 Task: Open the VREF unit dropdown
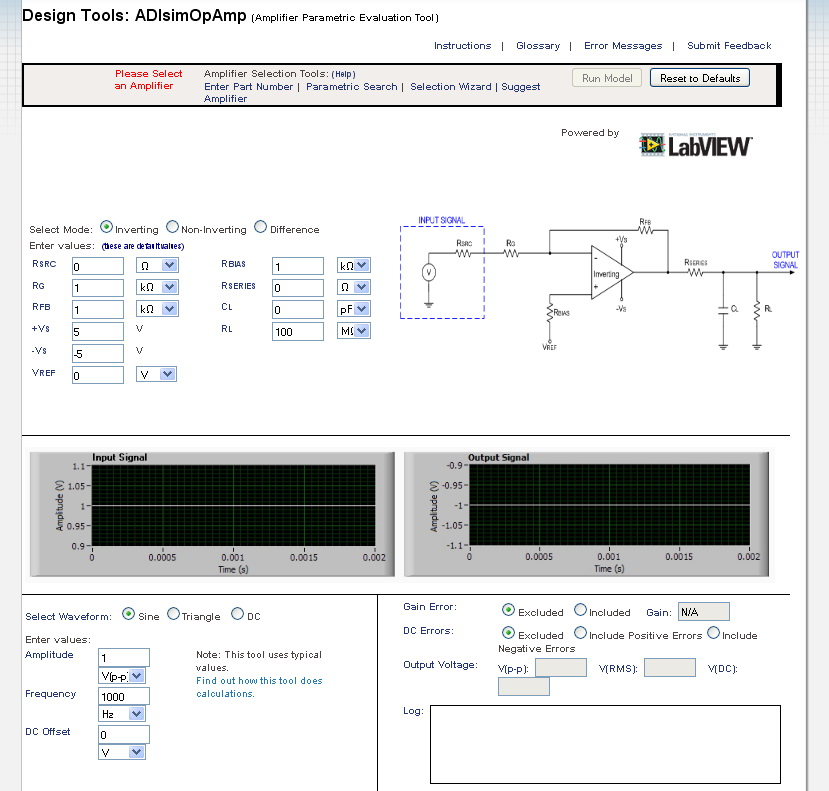[x=156, y=374]
